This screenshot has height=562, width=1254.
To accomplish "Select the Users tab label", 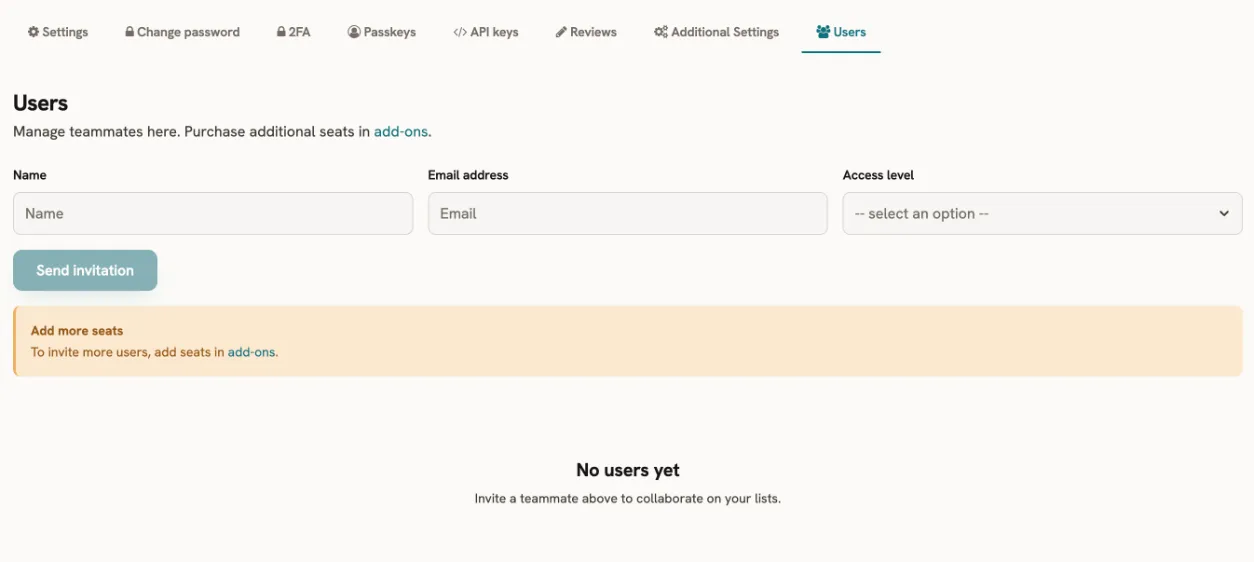I will 850,32.
